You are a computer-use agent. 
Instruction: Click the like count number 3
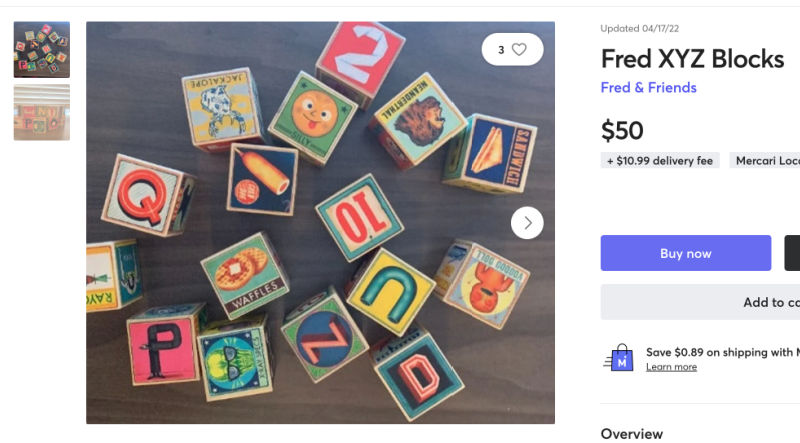click(501, 49)
